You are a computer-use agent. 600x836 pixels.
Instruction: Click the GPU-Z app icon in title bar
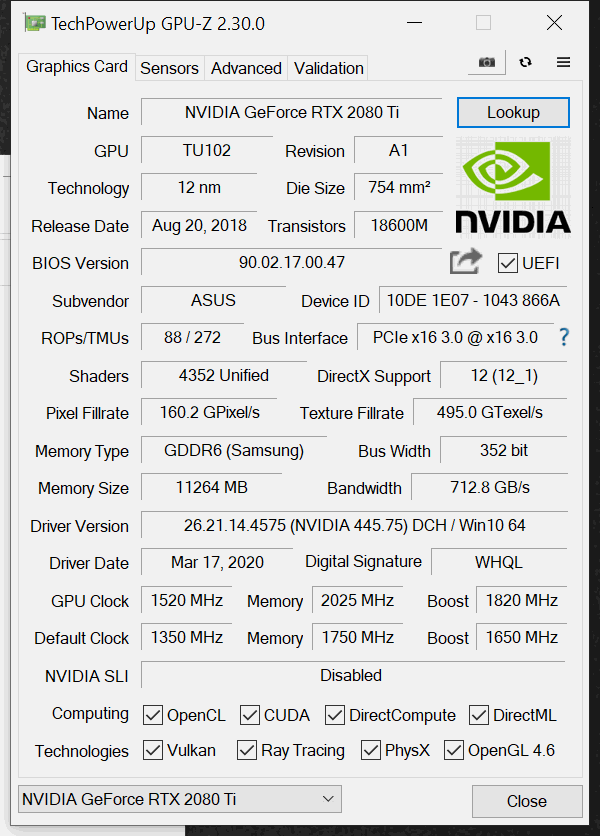tap(34, 23)
